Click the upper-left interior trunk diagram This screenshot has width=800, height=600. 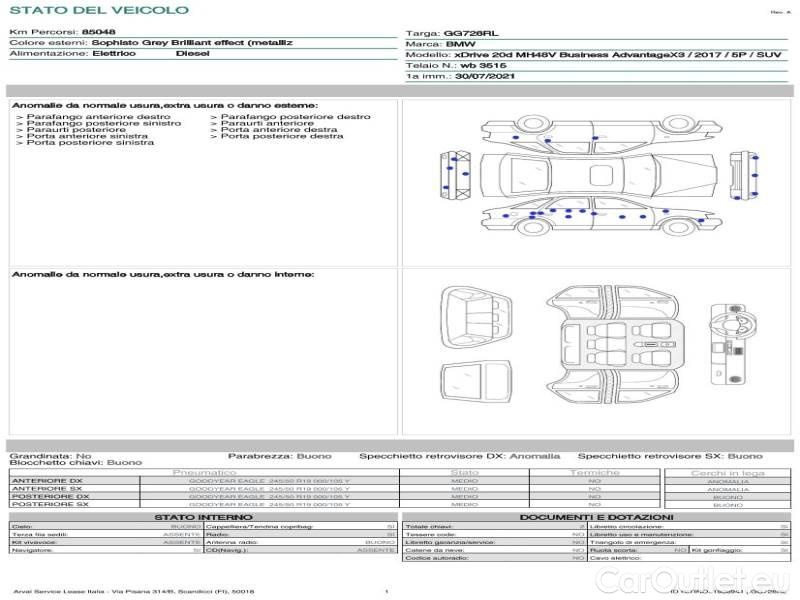474,311
